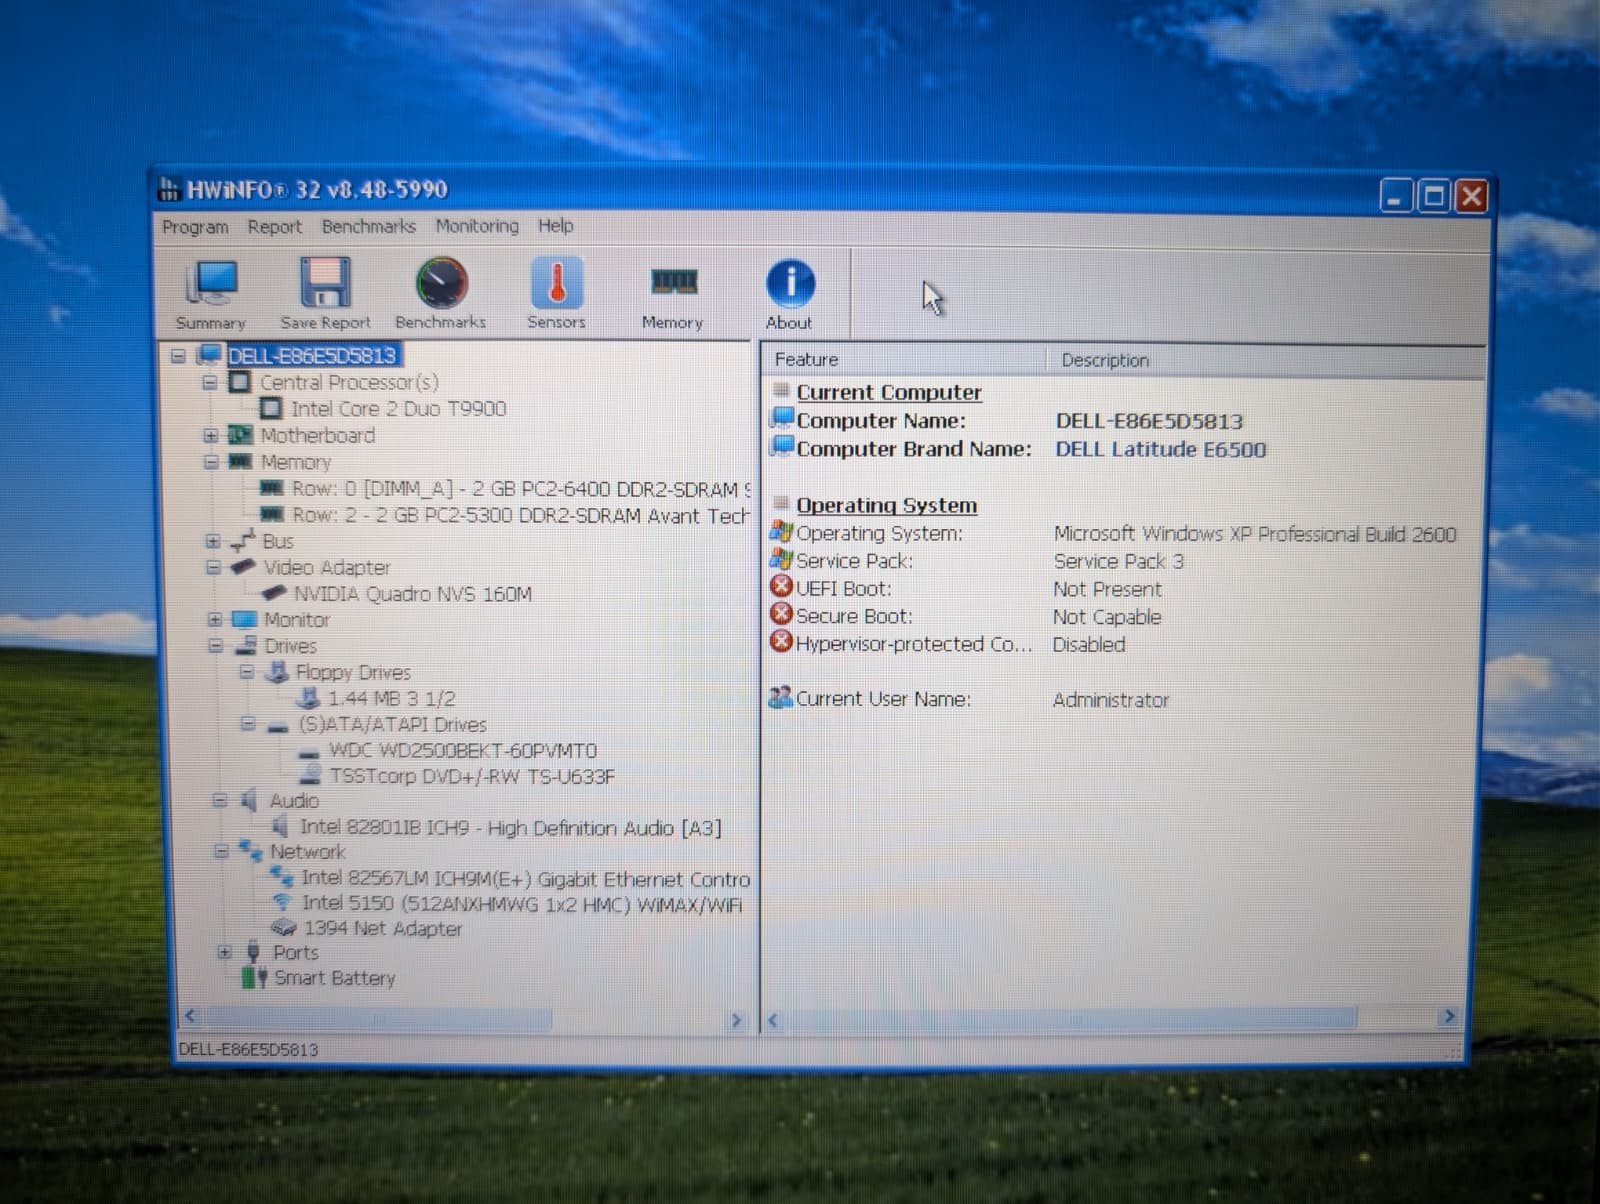This screenshot has width=1600, height=1204.
Task: Click the Audio speaker icon
Action: pyautogui.click(x=248, y=800)
